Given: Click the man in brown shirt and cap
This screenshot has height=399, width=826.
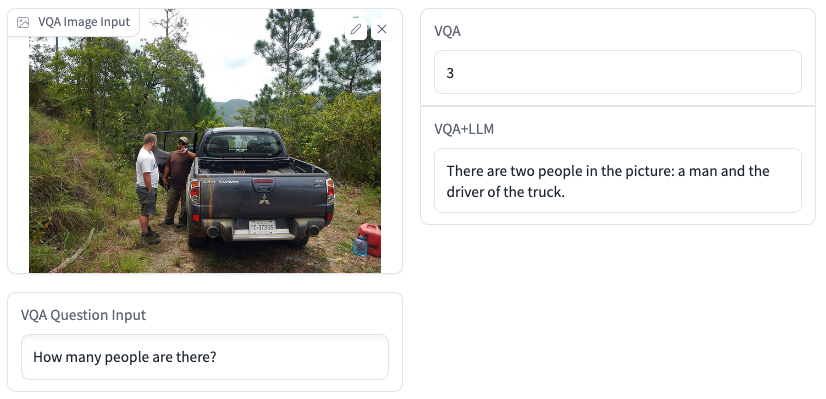Looking at the screenshot, I should point(178,181).
